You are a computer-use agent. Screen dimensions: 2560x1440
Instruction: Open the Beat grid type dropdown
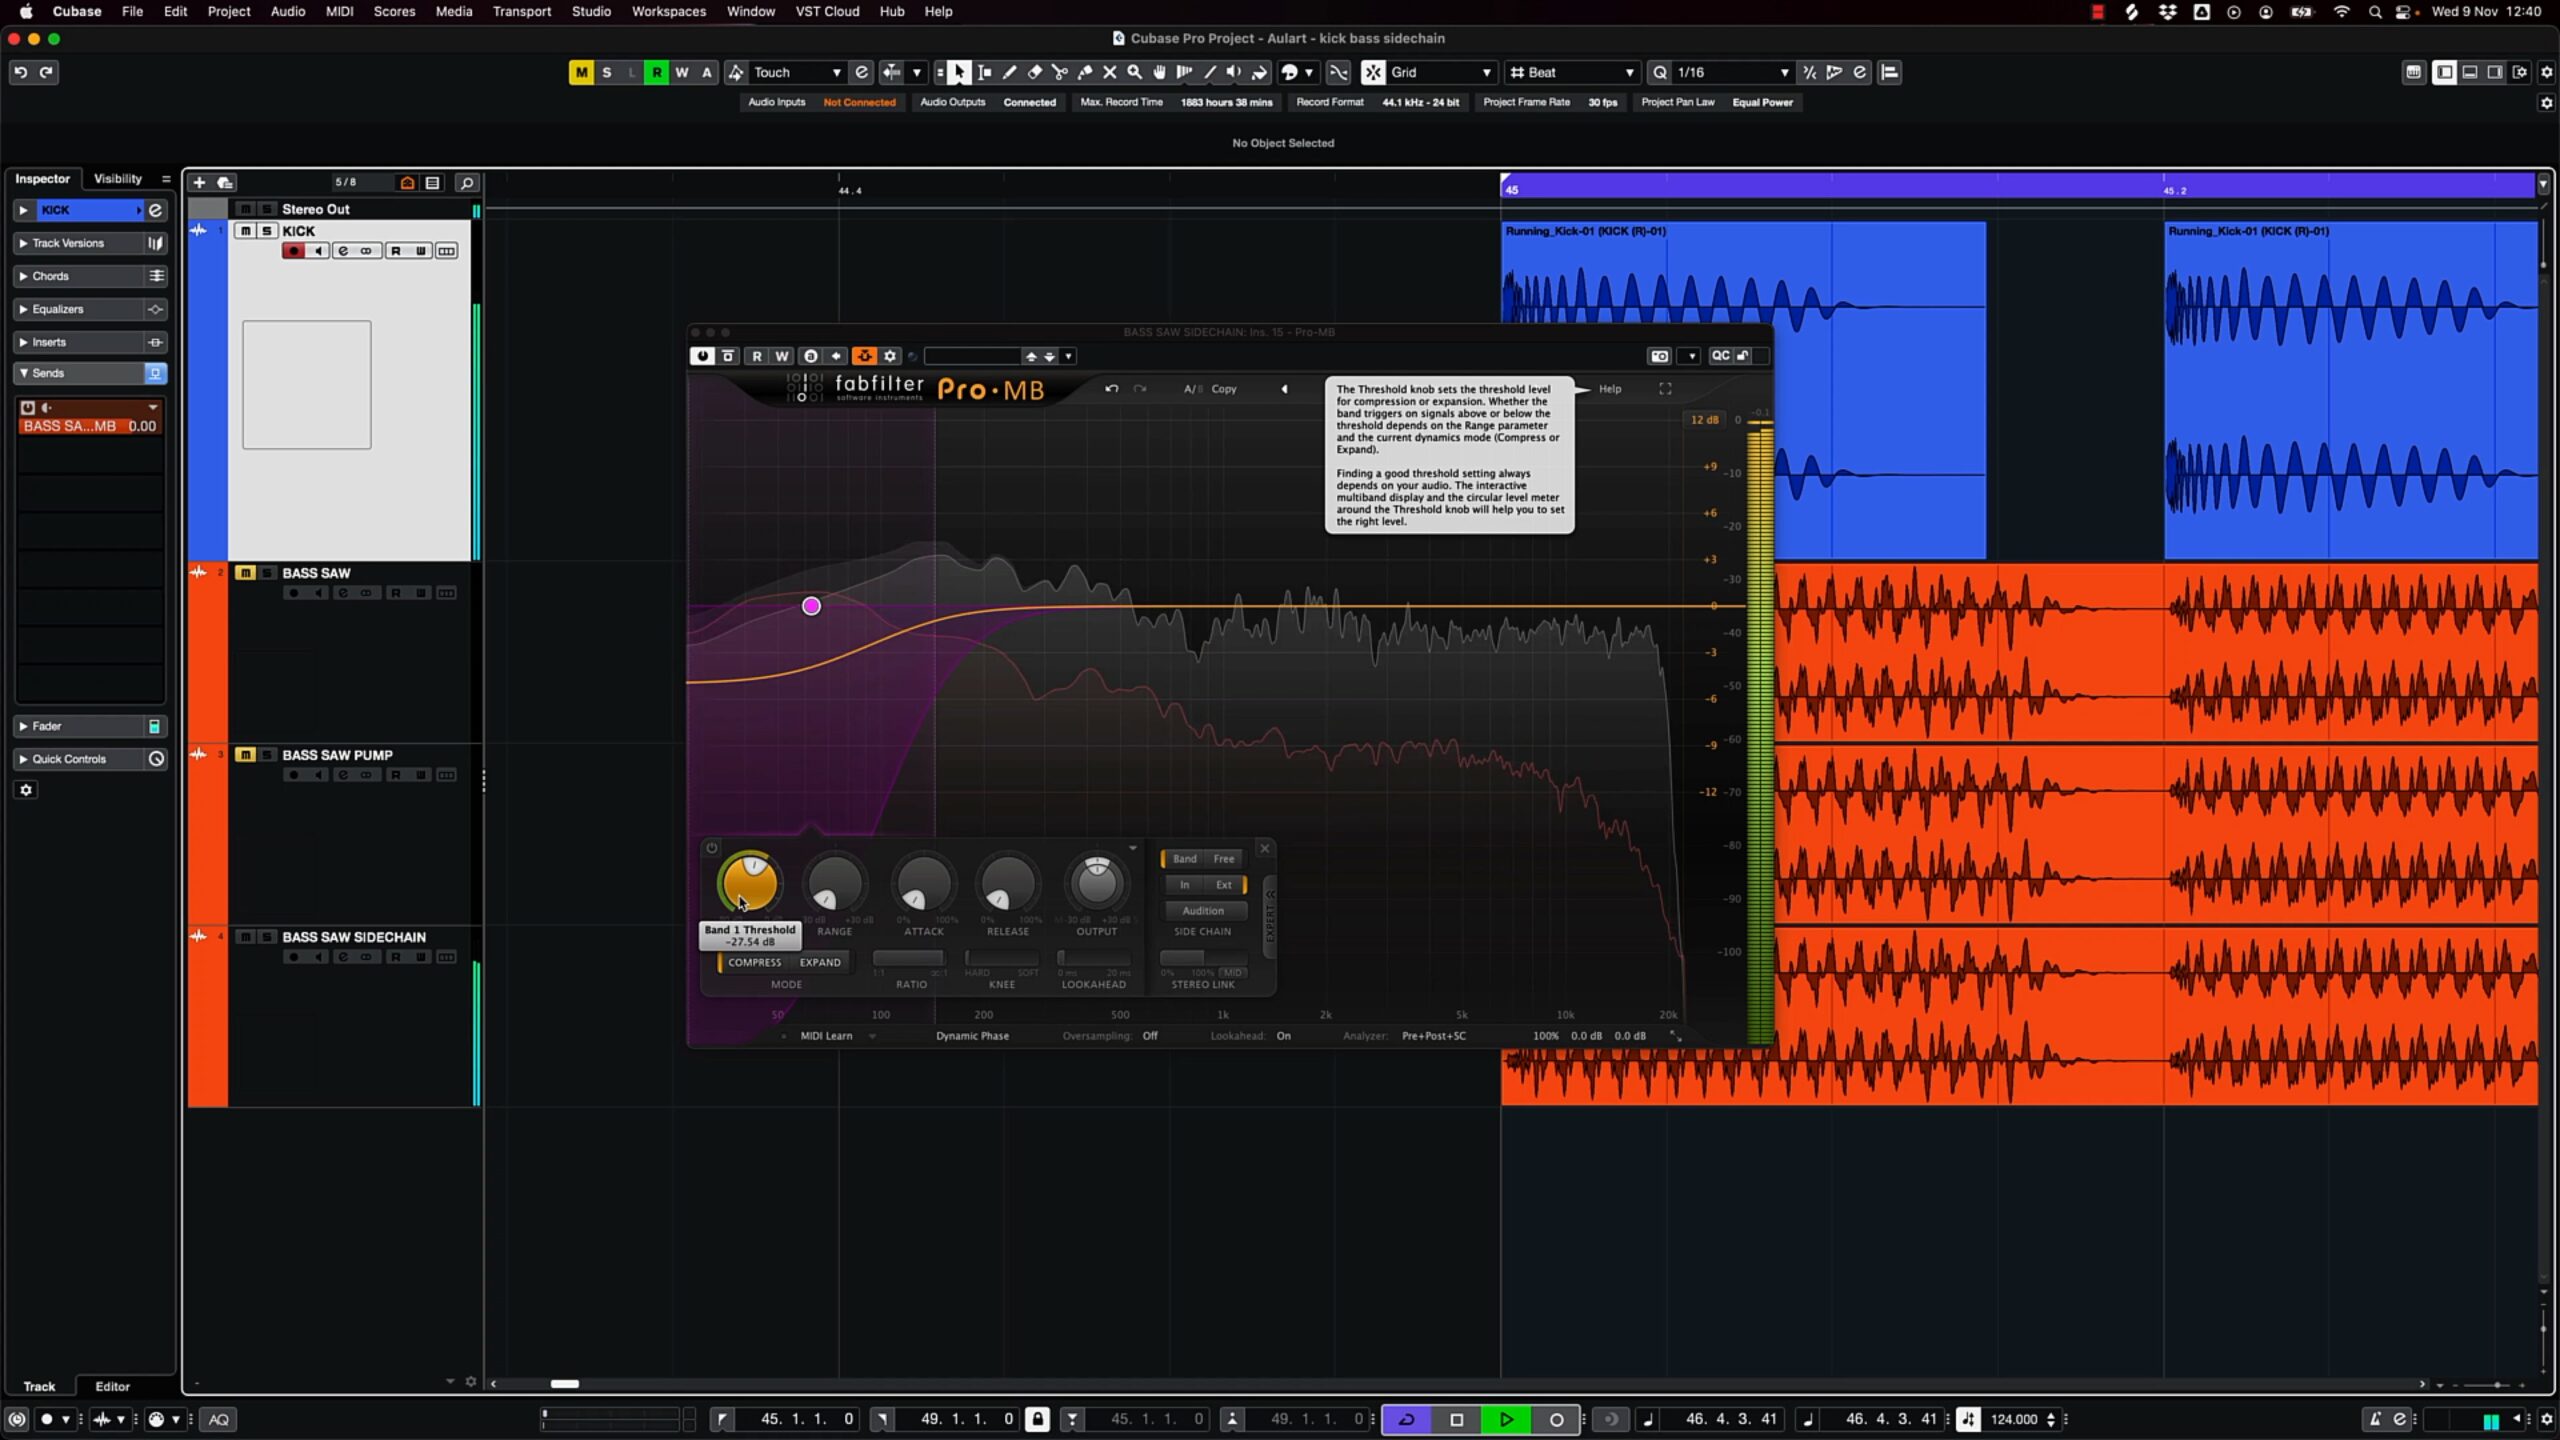click(x=1573, y=72)
